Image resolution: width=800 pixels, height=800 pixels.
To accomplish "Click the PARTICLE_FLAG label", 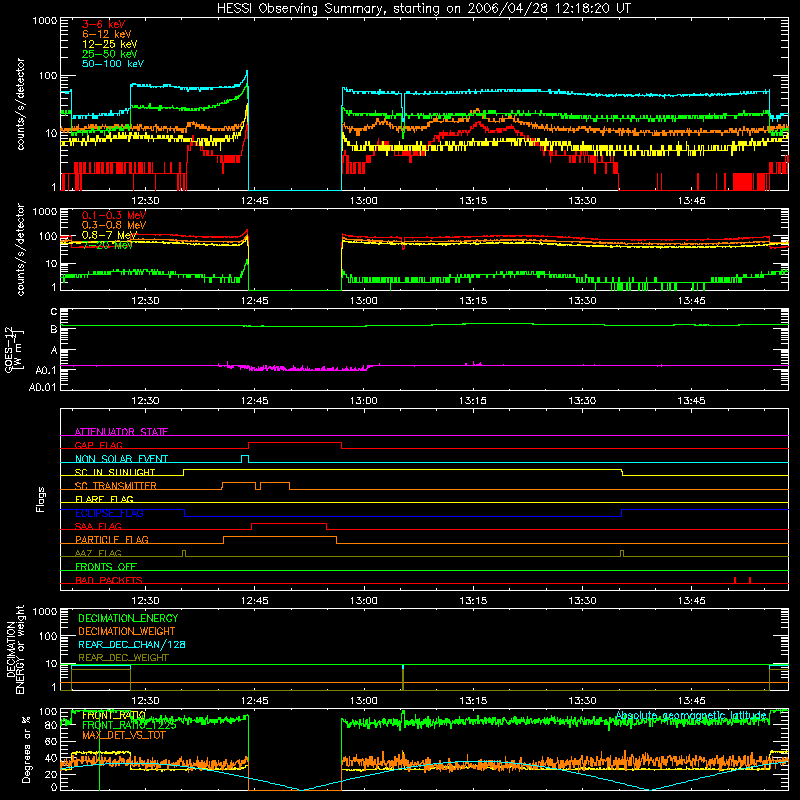I will (x=112, y=539).
